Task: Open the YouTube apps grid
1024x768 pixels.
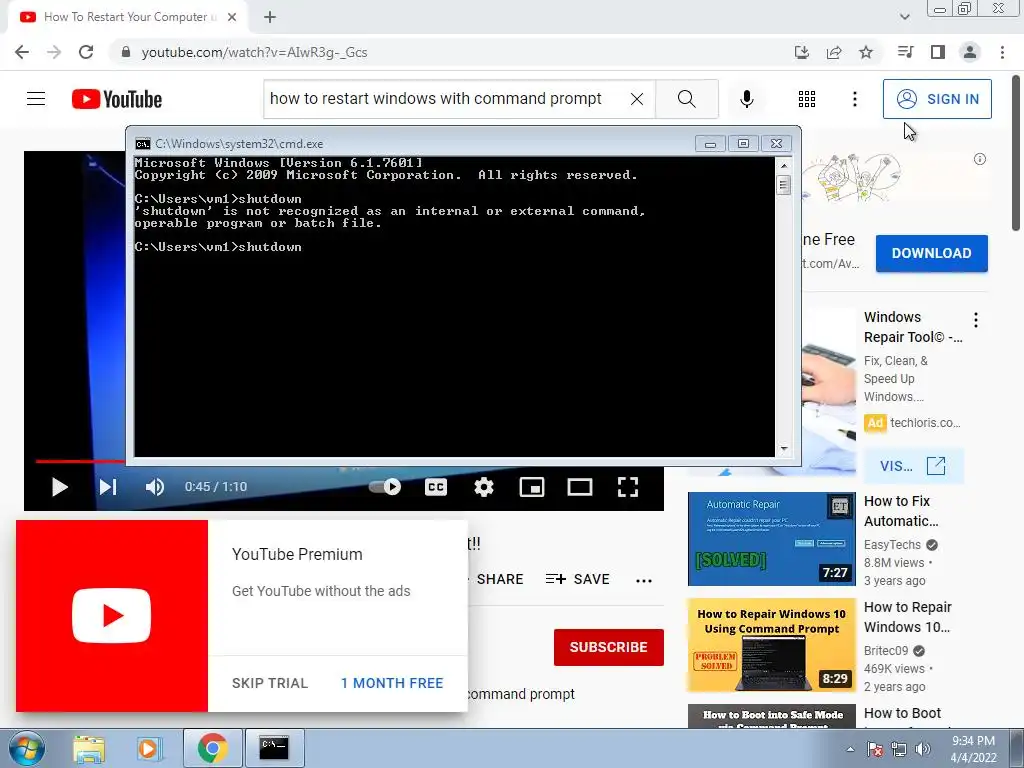Action: pyautogui.click(x=807, y=99)
